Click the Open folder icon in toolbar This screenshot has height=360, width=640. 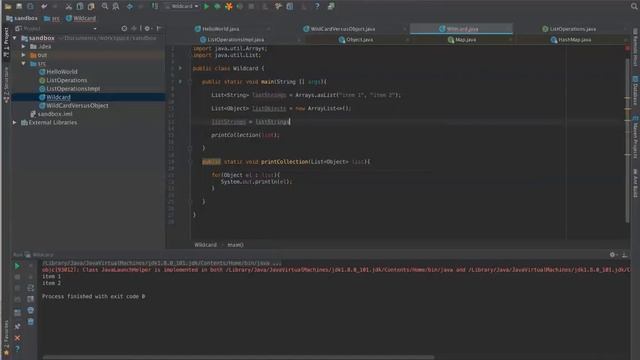pos(8,7)
